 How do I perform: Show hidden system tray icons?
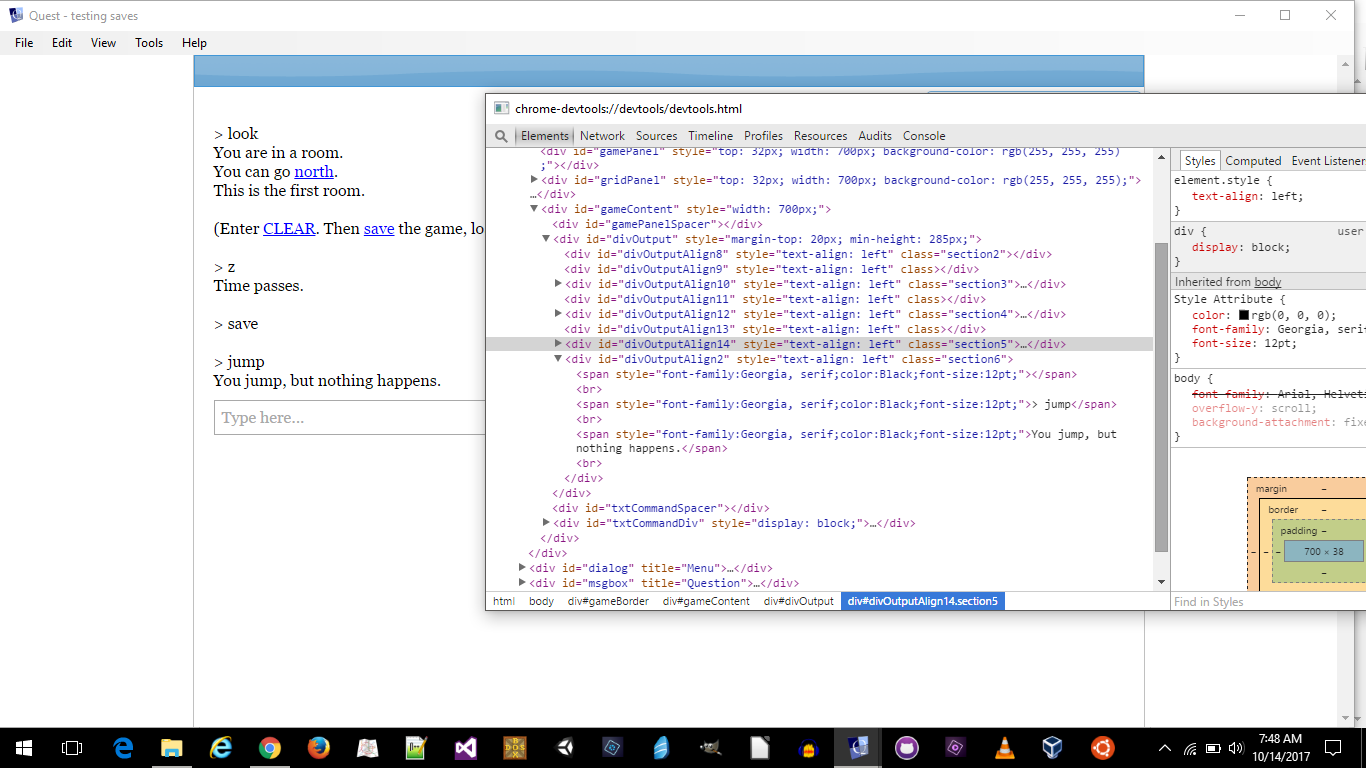(1165, 748)
